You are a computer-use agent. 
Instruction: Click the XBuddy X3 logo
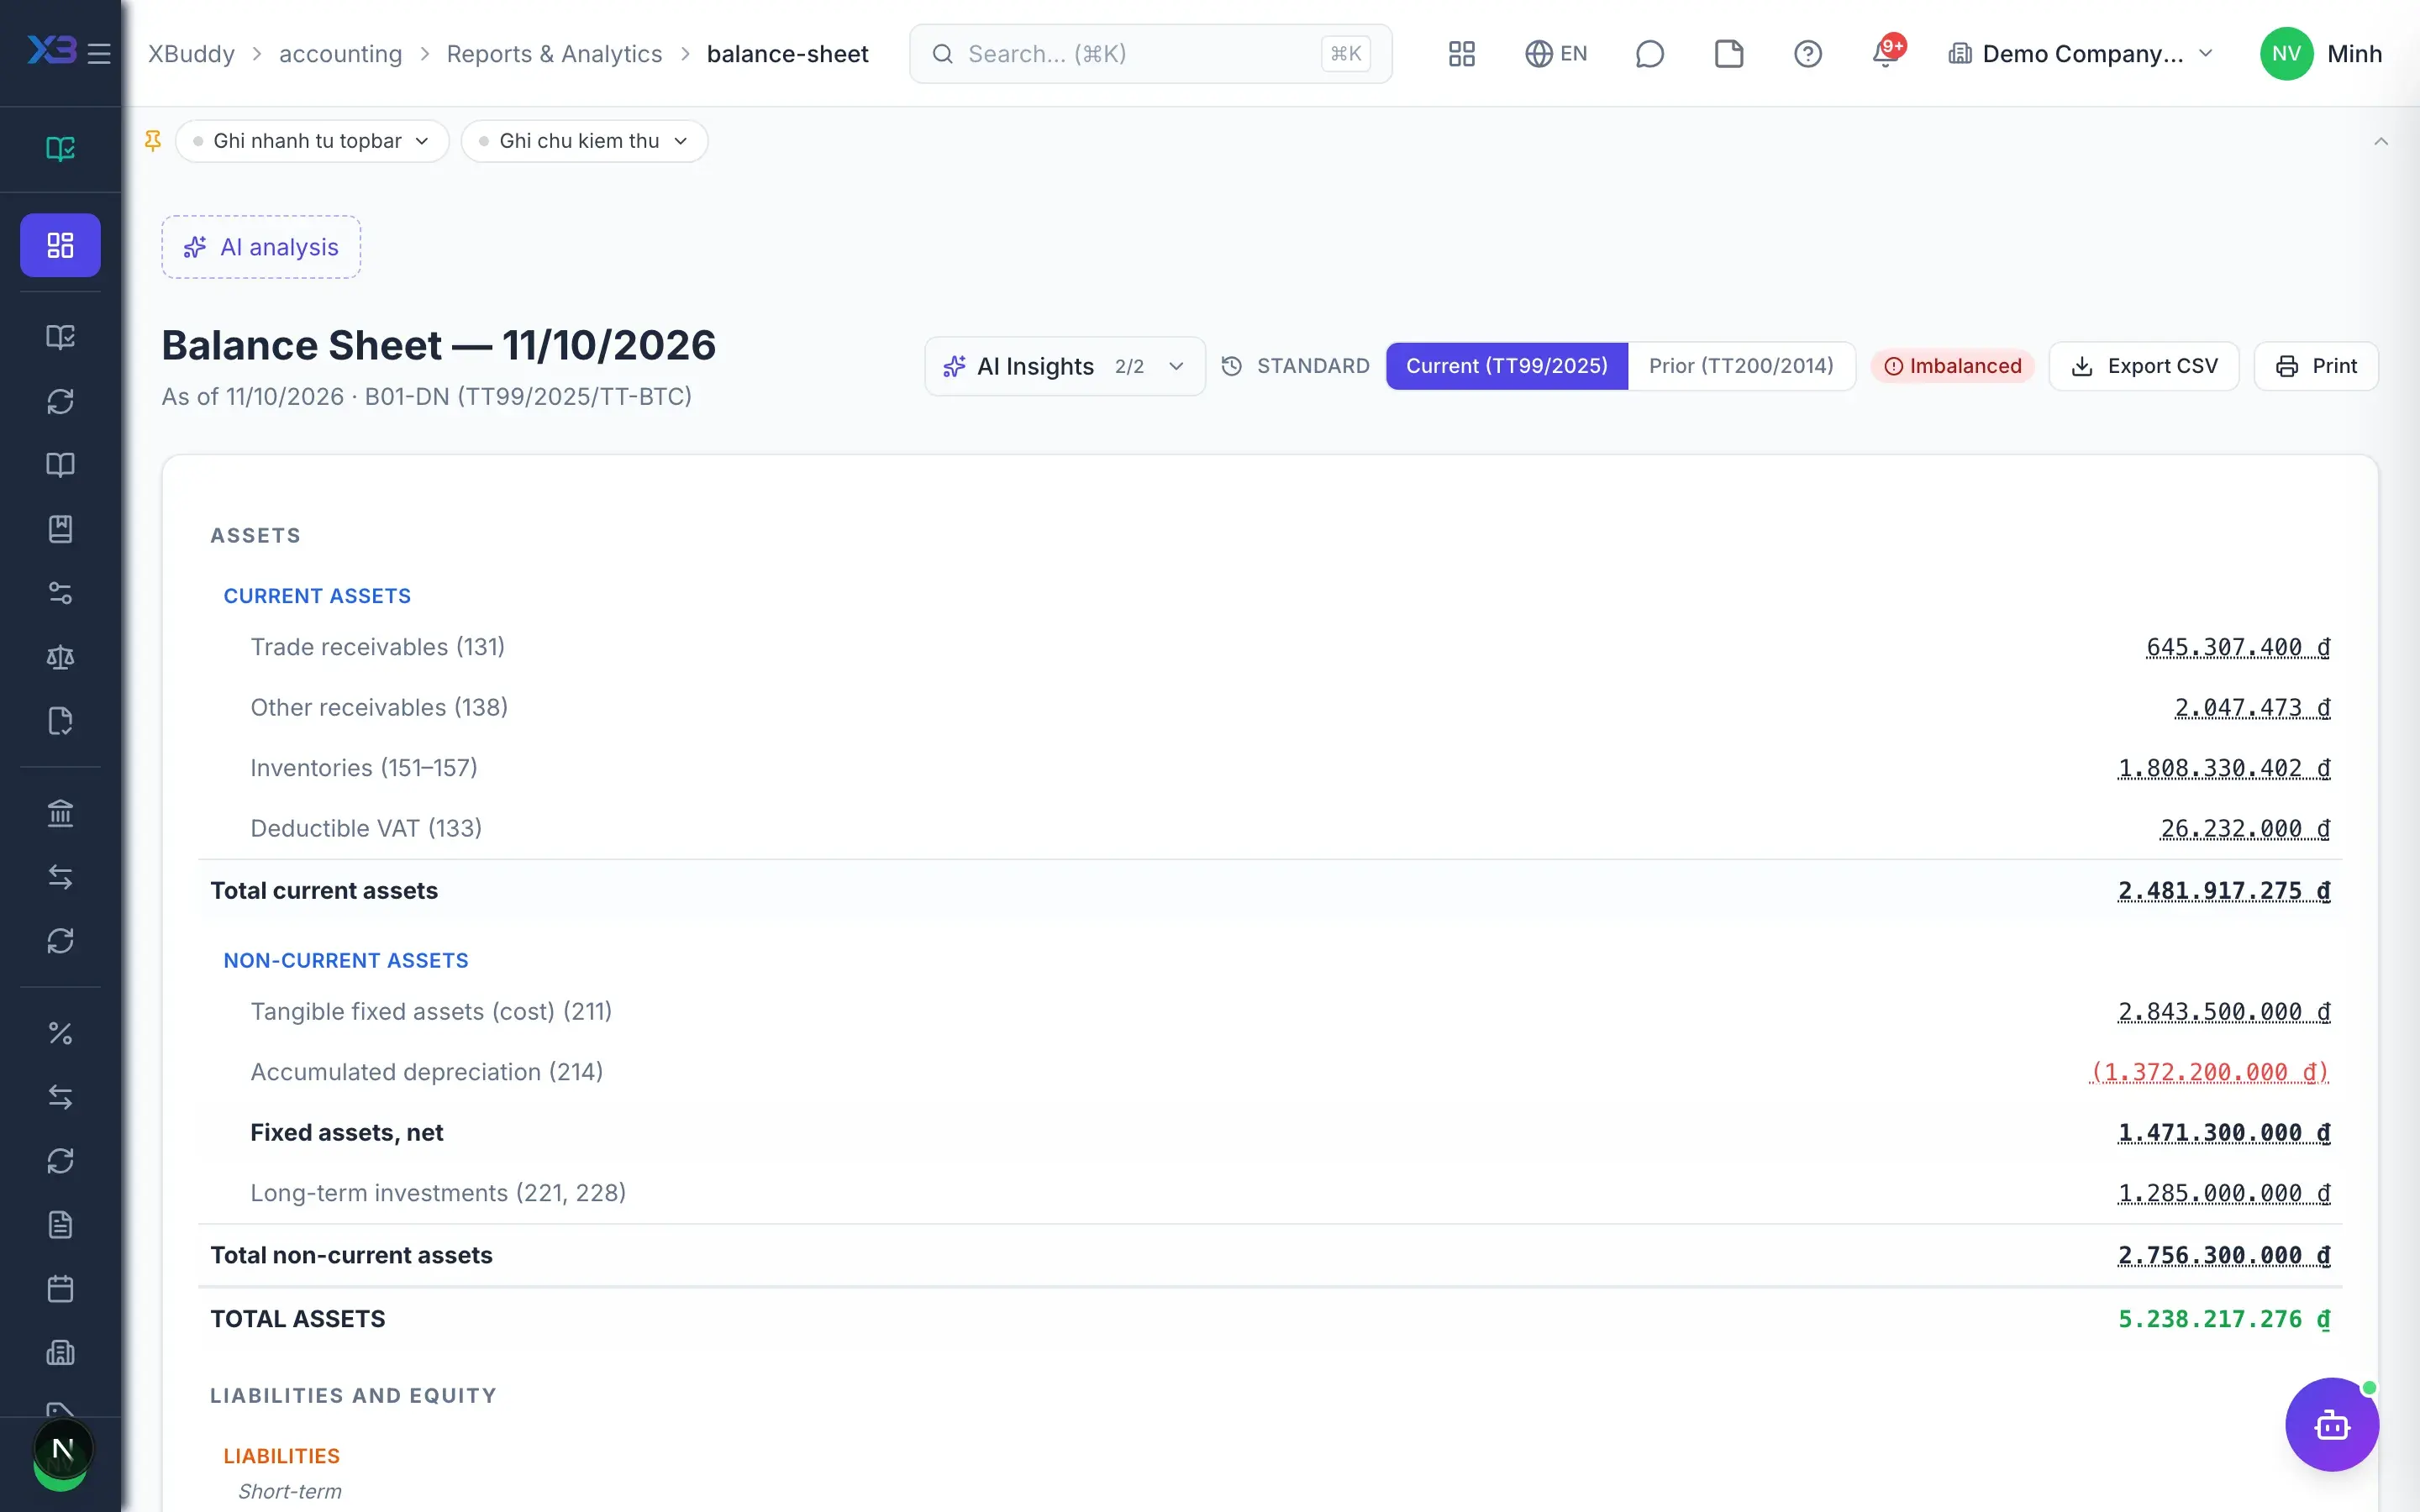point(51,51)
